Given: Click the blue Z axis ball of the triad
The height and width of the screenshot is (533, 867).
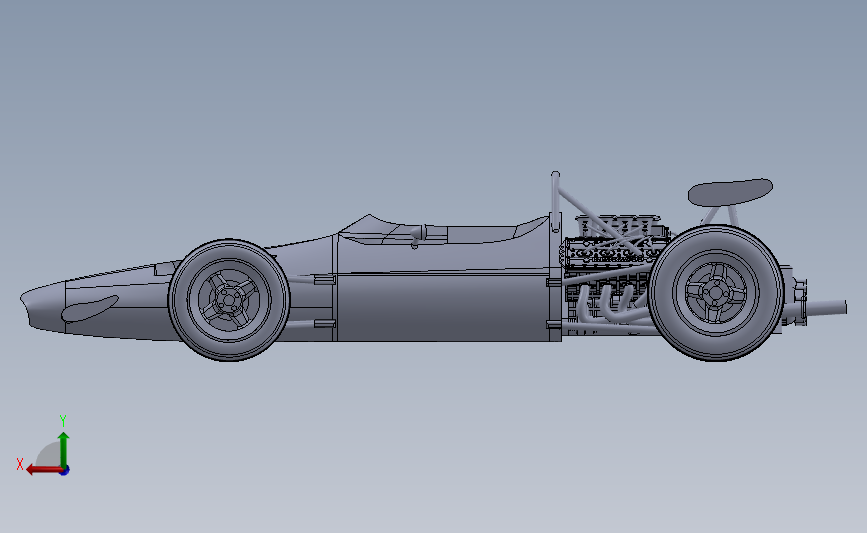Looking at the screenshot, I should coord(65,471).
